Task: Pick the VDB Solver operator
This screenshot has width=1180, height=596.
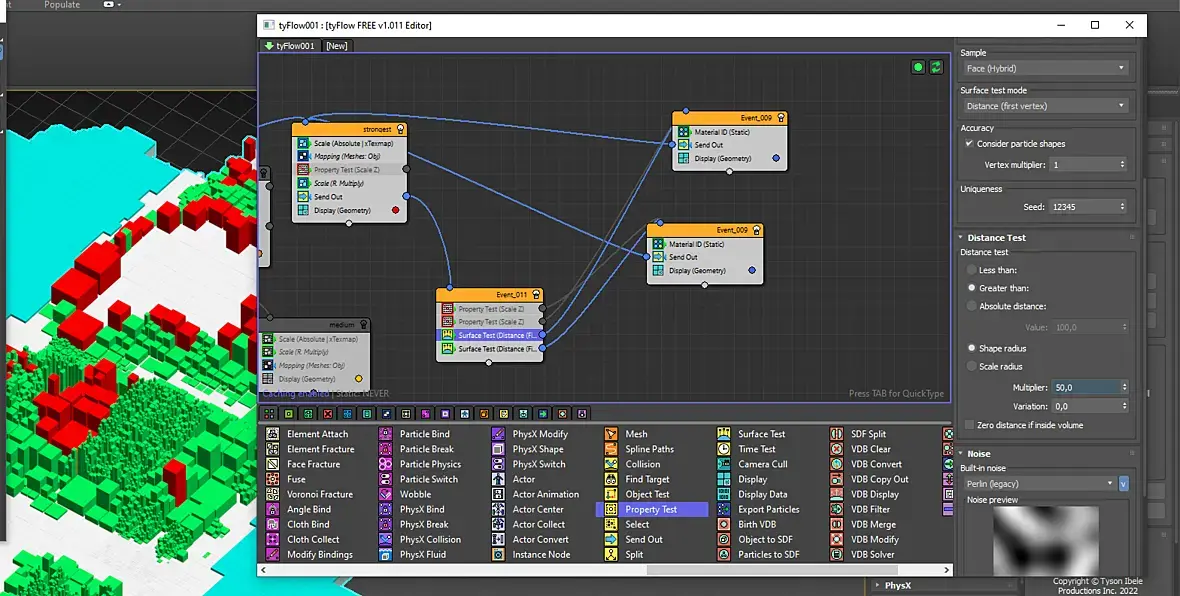Action: tap(864, 555)
